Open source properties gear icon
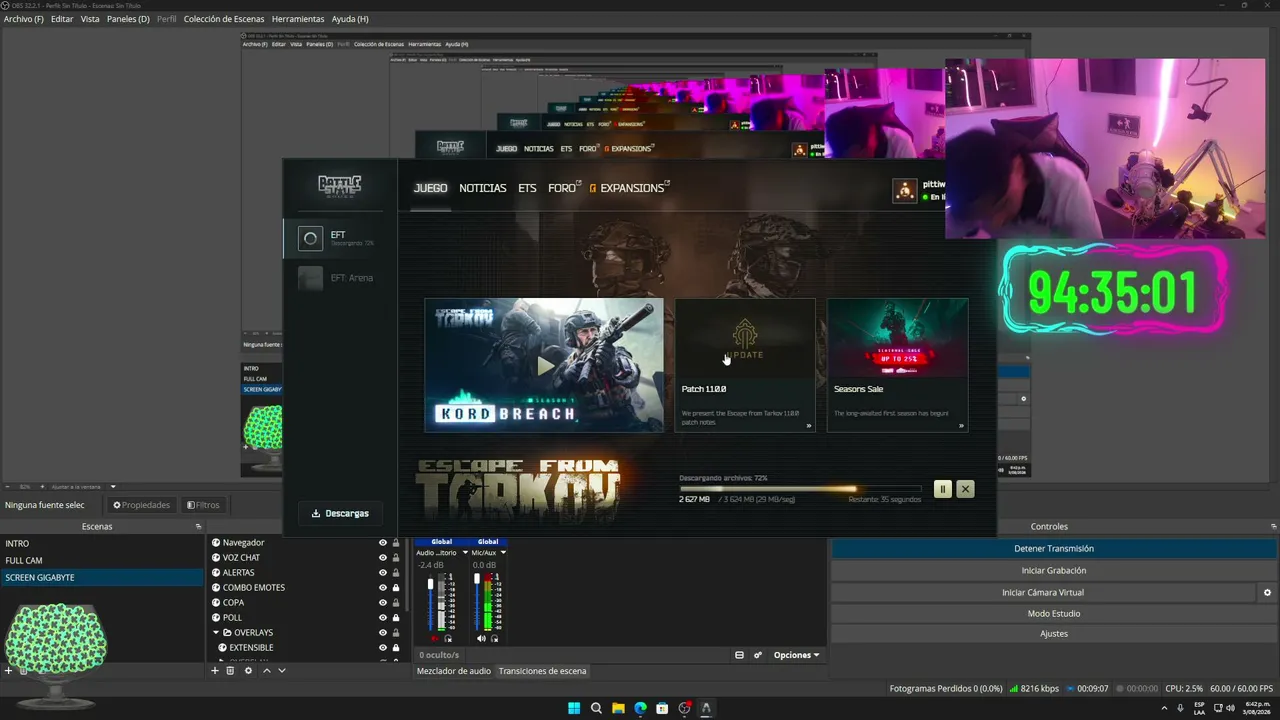This screenshot has height=720, width=1280. coord(248,671)
